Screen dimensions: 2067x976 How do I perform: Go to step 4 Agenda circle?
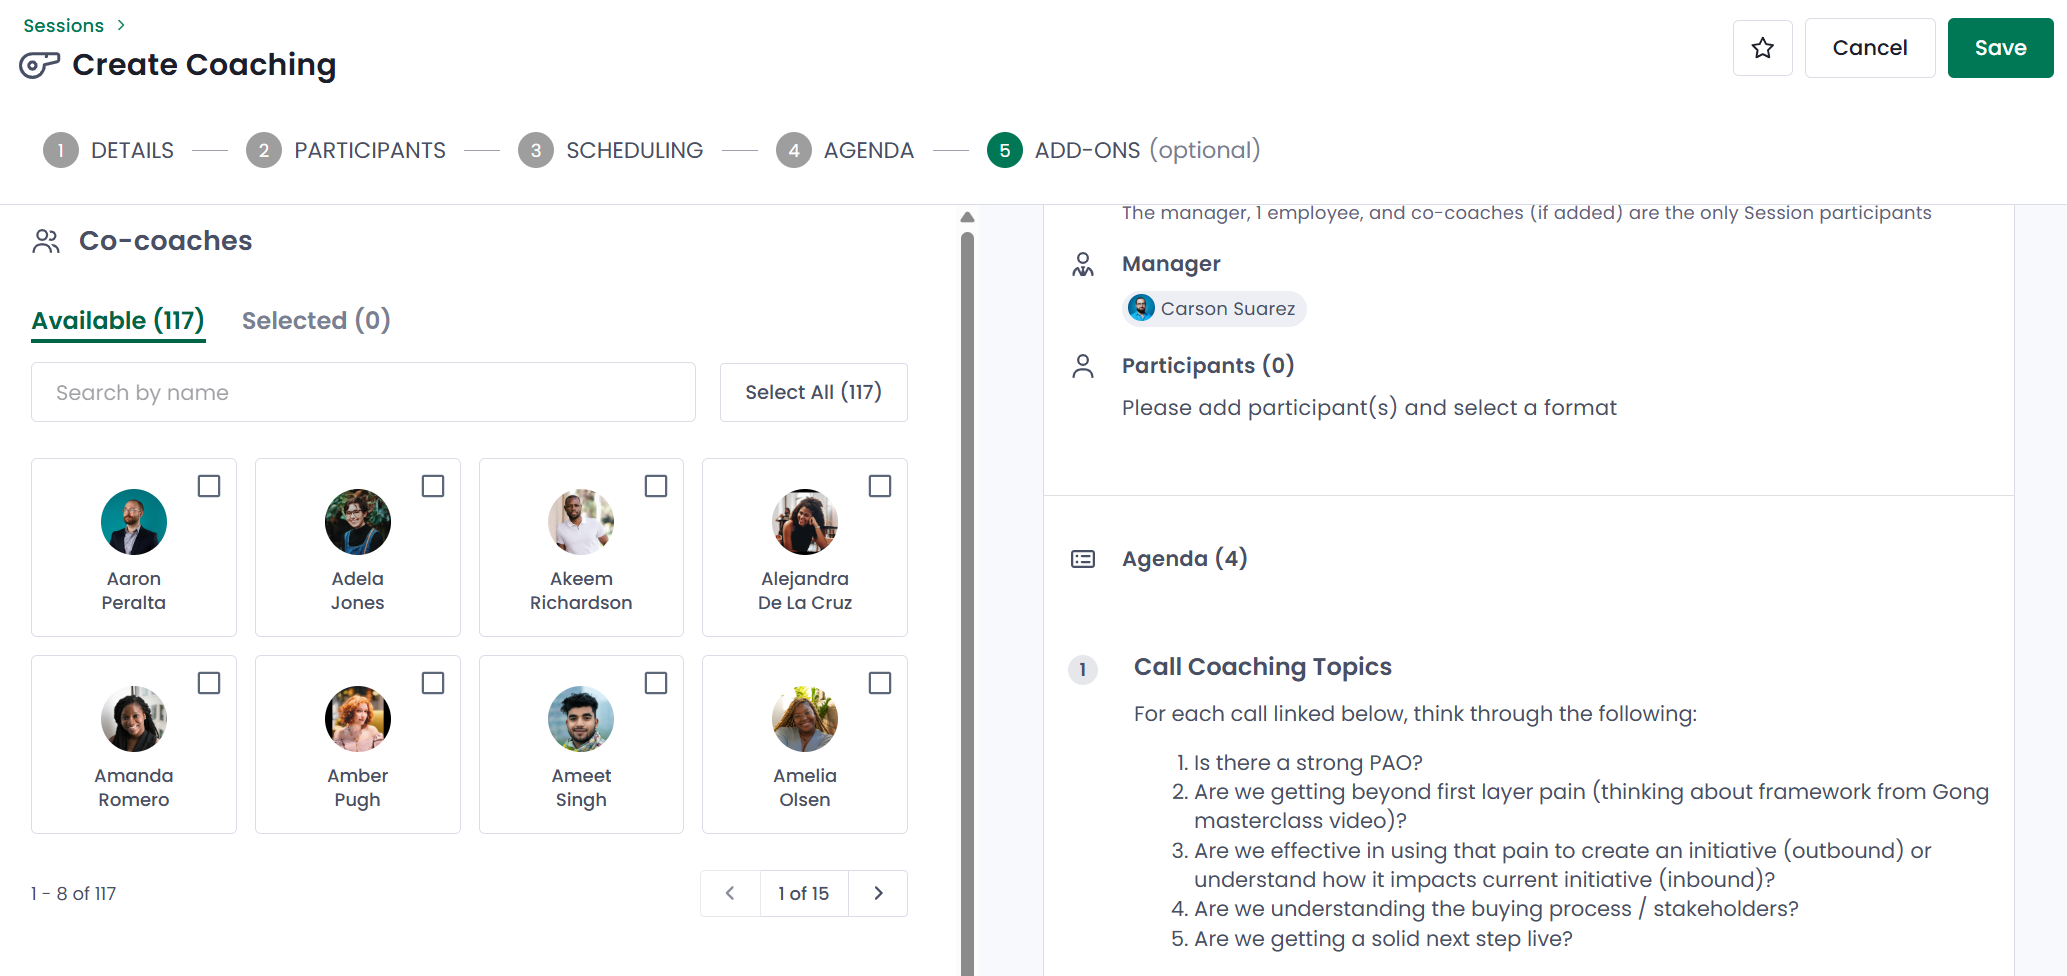tap(794, 150)
